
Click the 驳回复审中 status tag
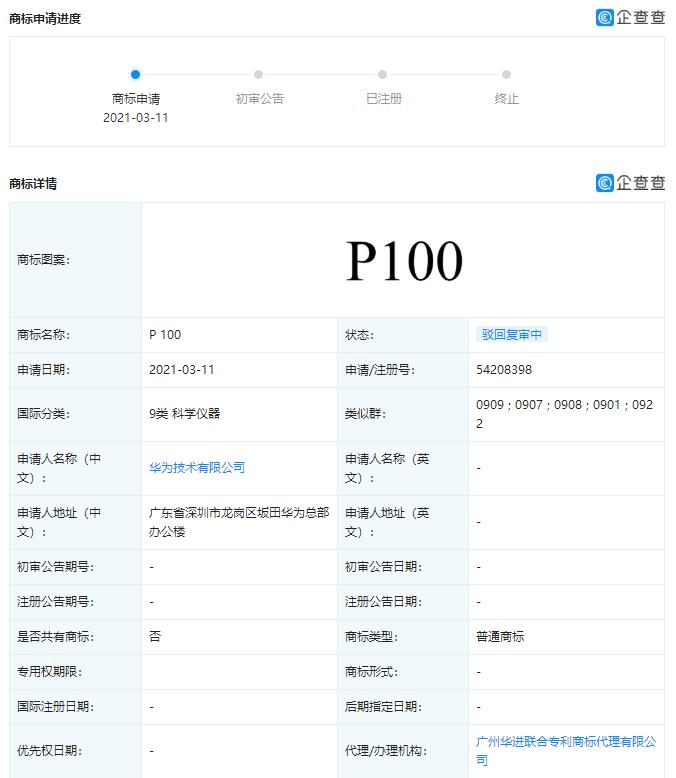click(512, 334)
